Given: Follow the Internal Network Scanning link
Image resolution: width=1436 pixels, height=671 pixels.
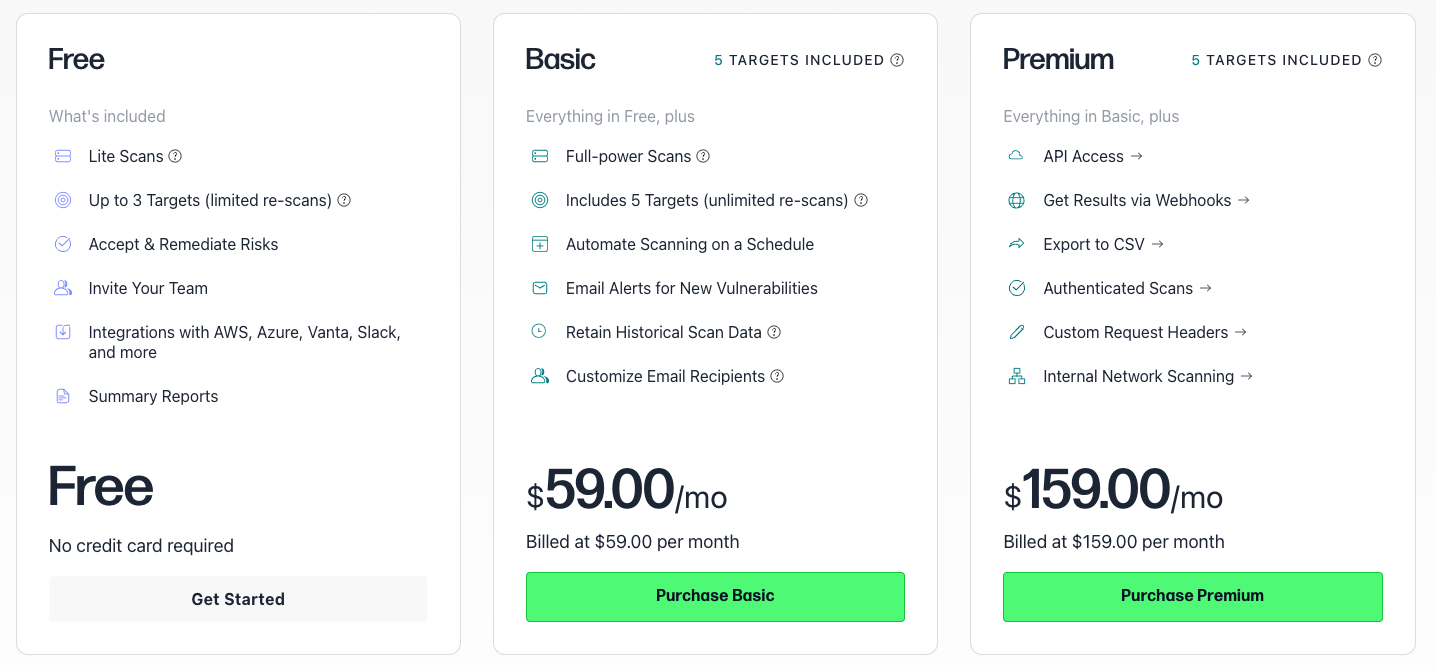Looking at the screenshot, I should (x=1148, y=376).
